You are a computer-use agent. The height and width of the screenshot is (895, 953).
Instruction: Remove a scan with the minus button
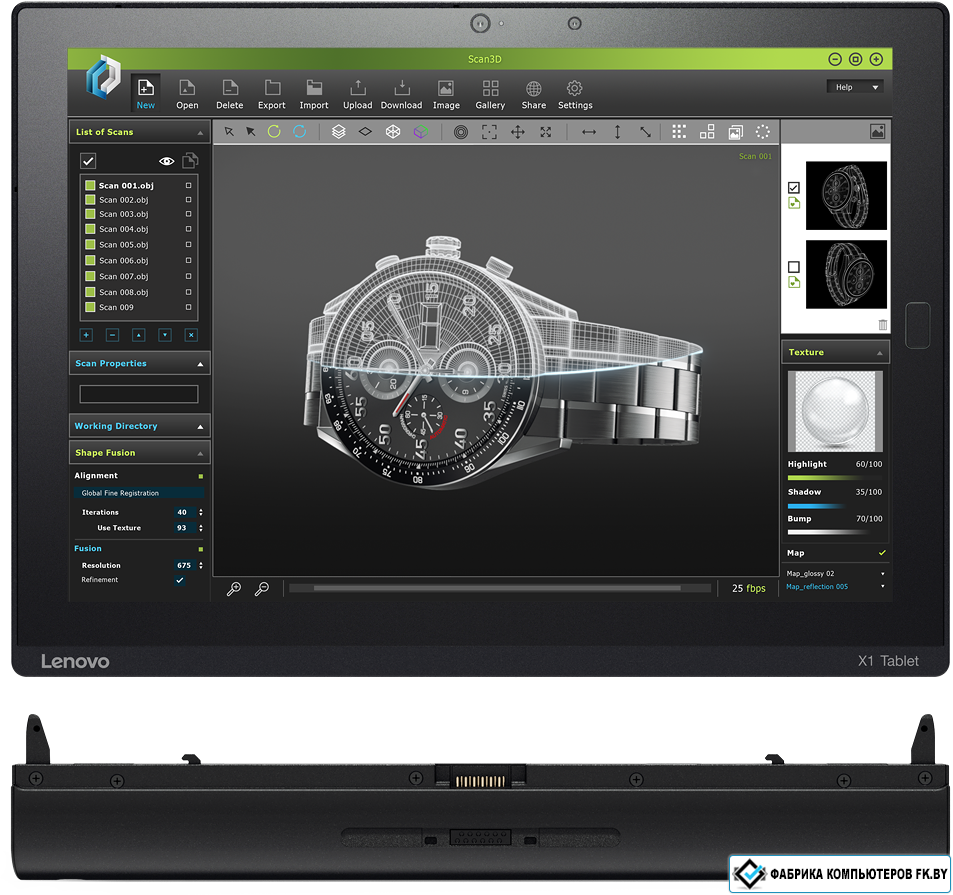tap(112, 335)
